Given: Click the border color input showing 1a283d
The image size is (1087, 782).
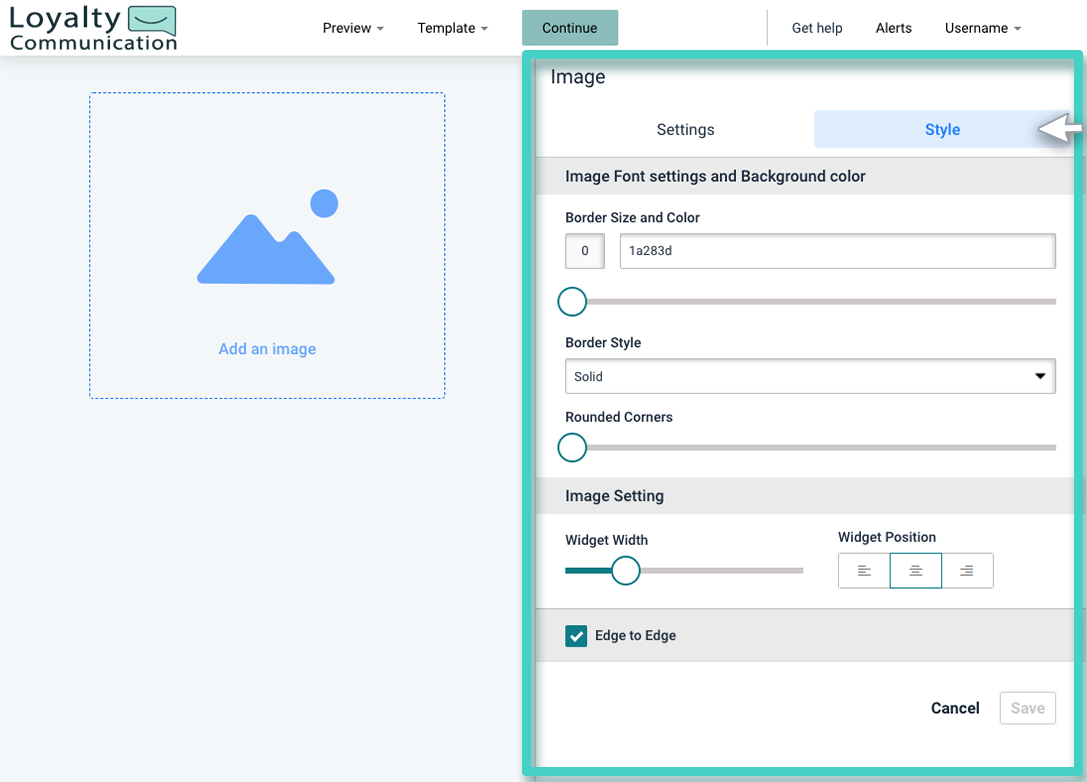Looking at the screenshot, I should [837, 251].
